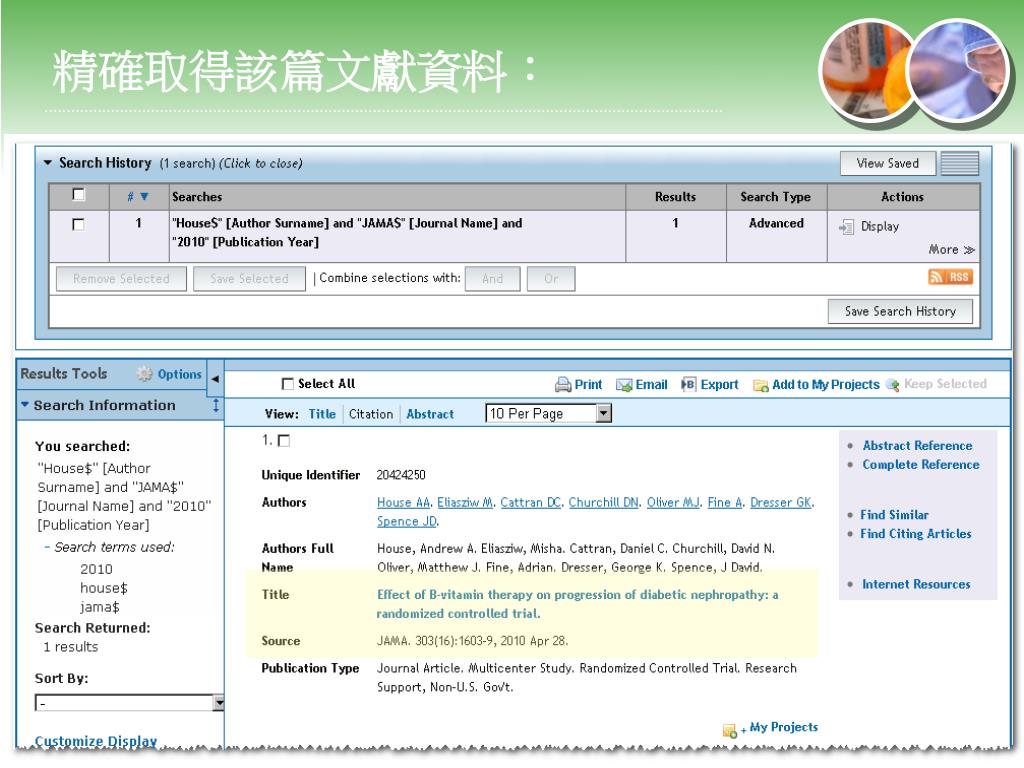The width and height of the screenshot is (1024, 768).
Task: Click the Print link
Action: tap(588, 385)
